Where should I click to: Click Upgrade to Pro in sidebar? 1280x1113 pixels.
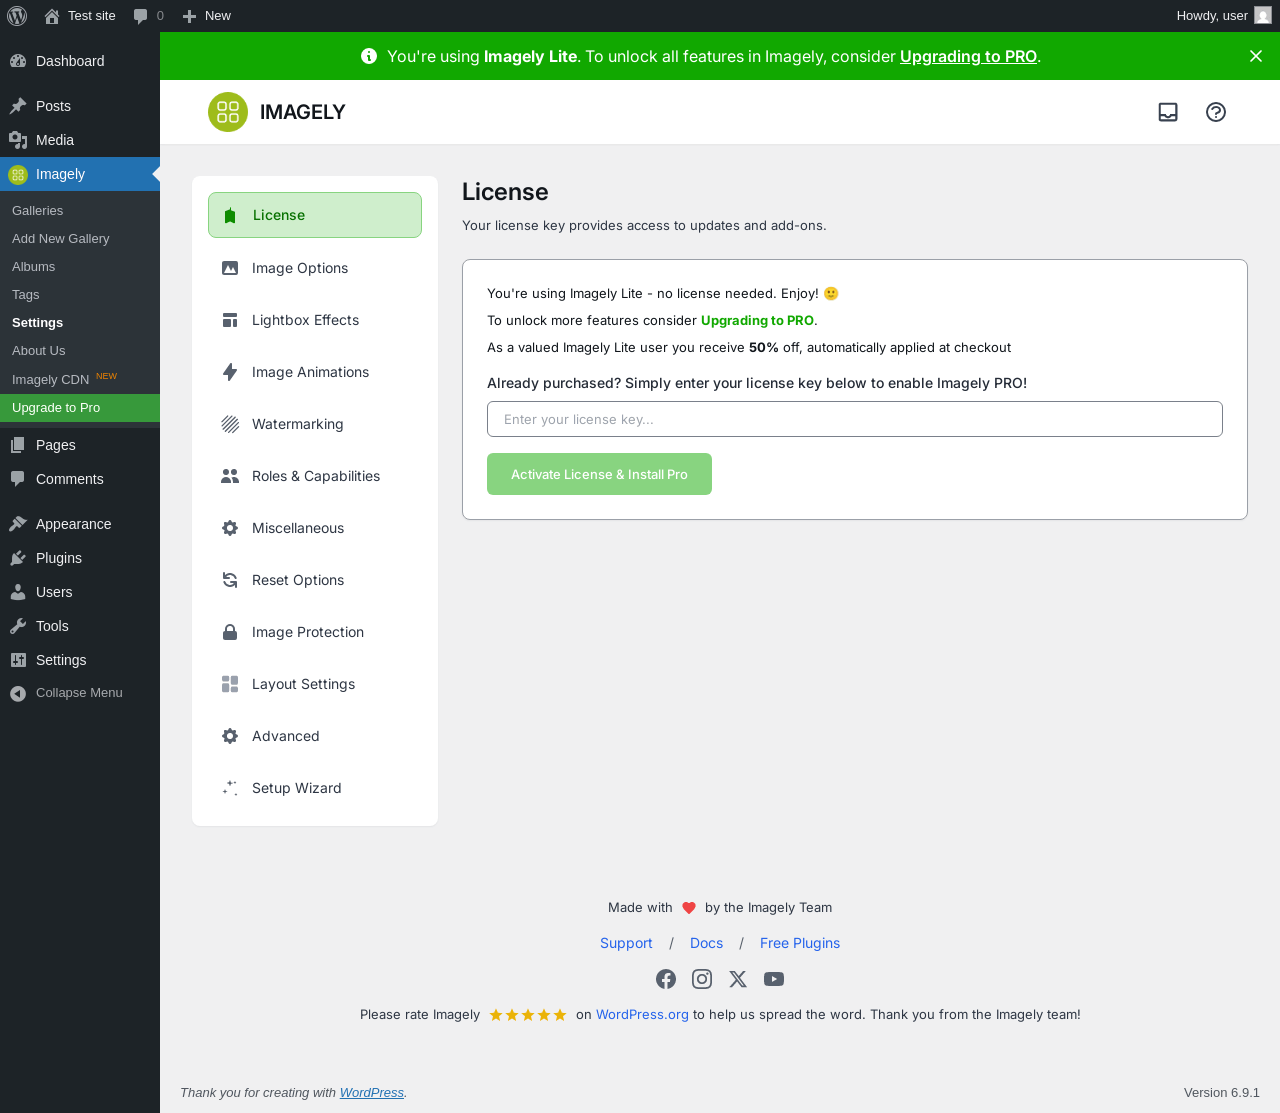pos(80,408)
